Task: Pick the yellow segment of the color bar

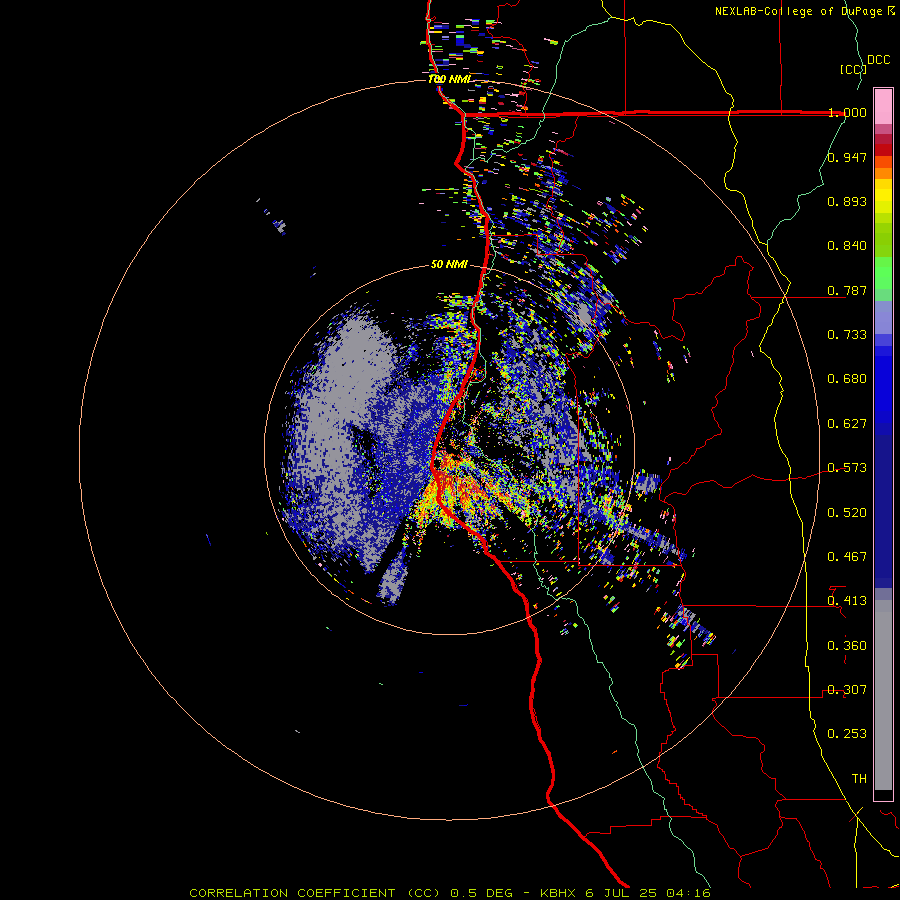Action: 883,196
